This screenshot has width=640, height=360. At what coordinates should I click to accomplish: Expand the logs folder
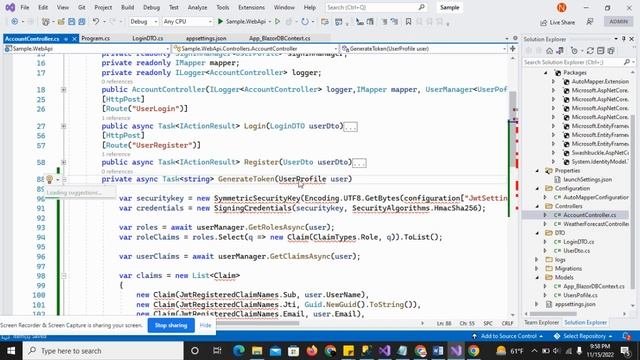pos(537,260)
